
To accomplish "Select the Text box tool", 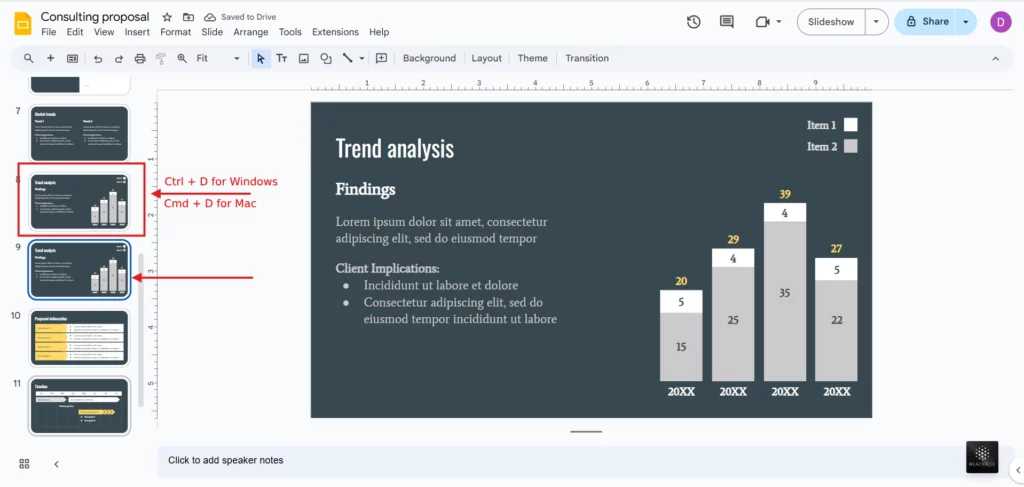I will [282, 59].
